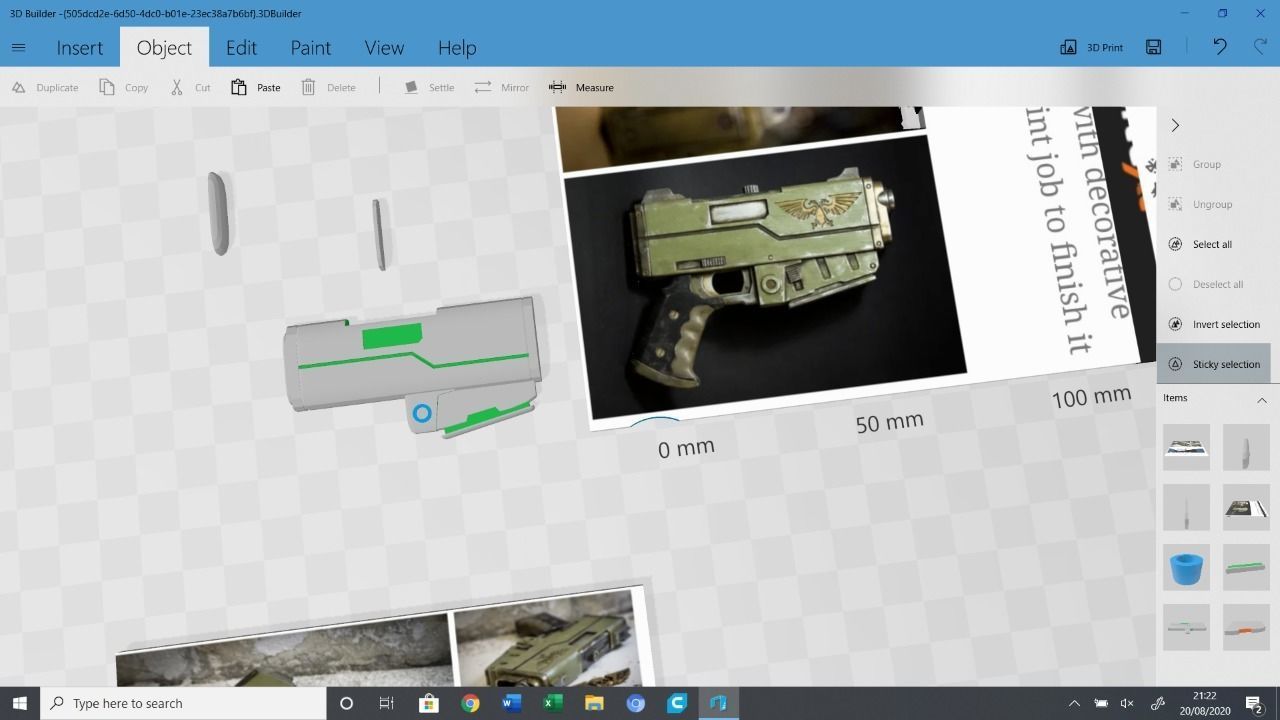Click the 3D Print button
This screenshot has height=720, width=1280.
coord(1092,48)
